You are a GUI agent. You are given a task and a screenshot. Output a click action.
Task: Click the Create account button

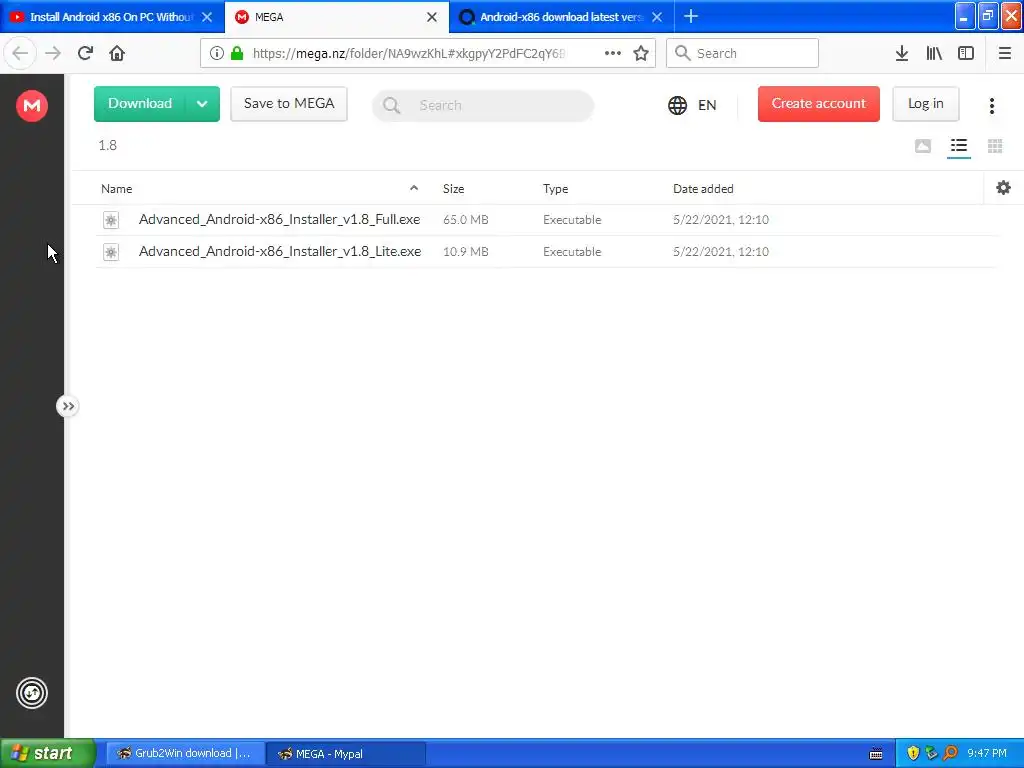tap(818, 104)
